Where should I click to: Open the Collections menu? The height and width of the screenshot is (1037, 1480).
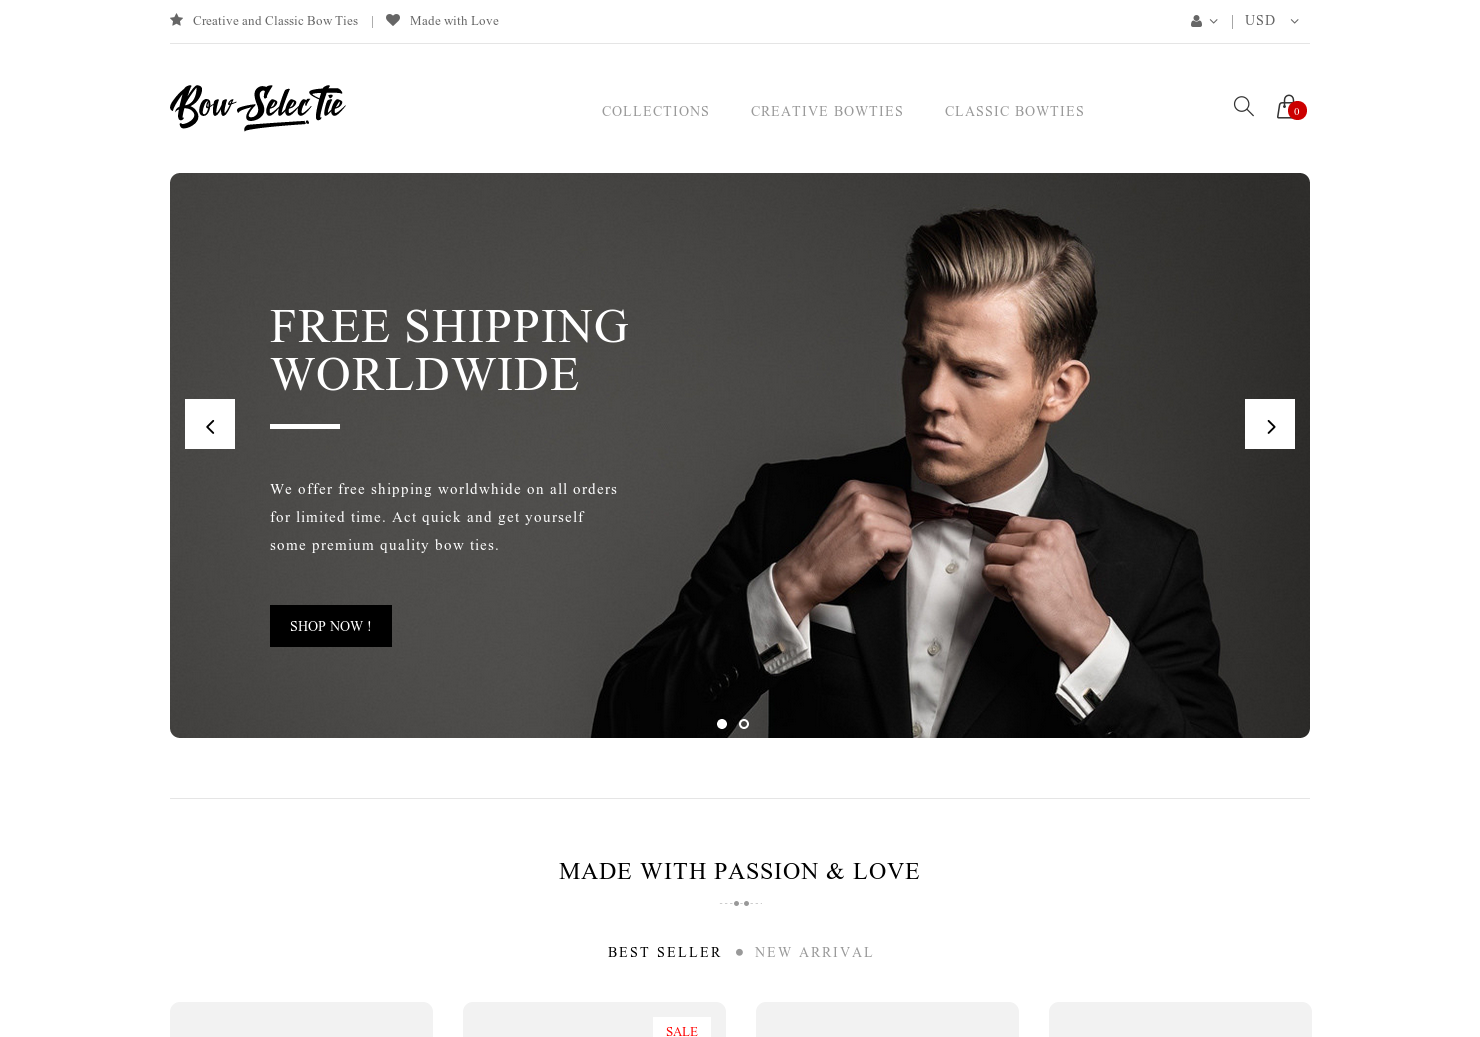pyautogui.click(x=655, y=111)
